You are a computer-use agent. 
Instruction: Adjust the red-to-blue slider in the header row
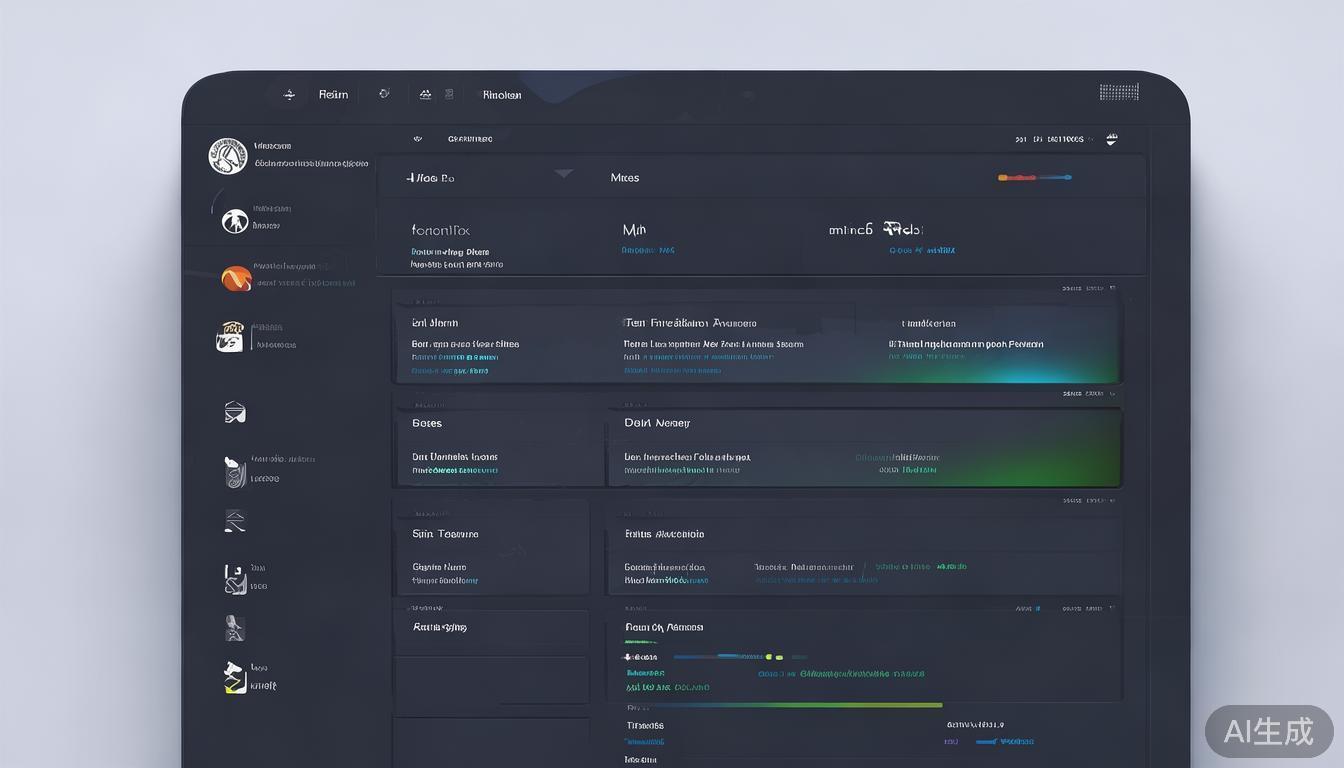(x=1034, y=178)
